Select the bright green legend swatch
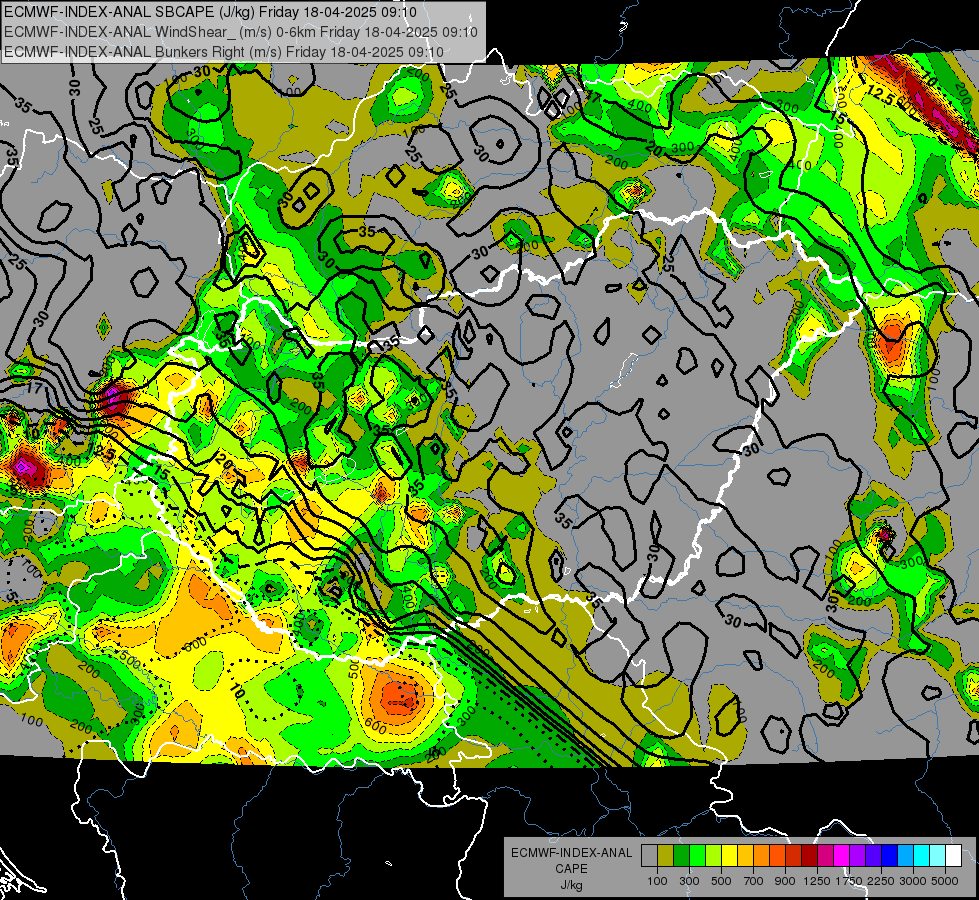This screenshot has width=979, height=900. pos(697,856)
